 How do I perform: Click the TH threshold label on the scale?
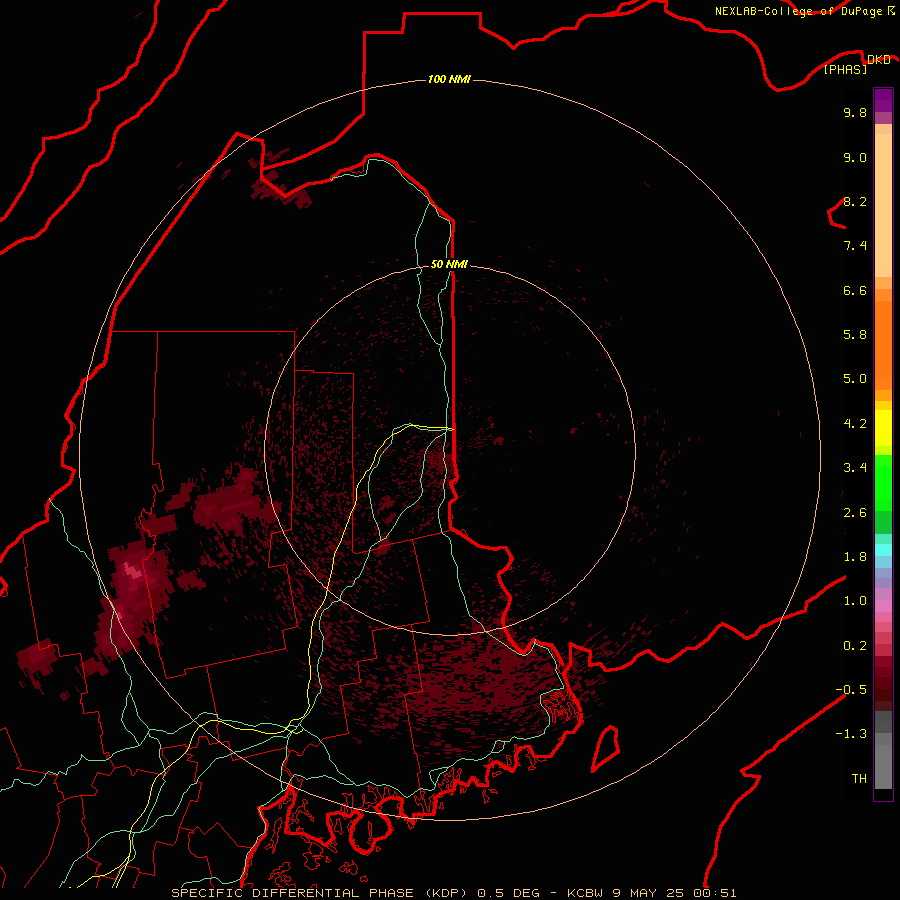(x=859, y=779)
